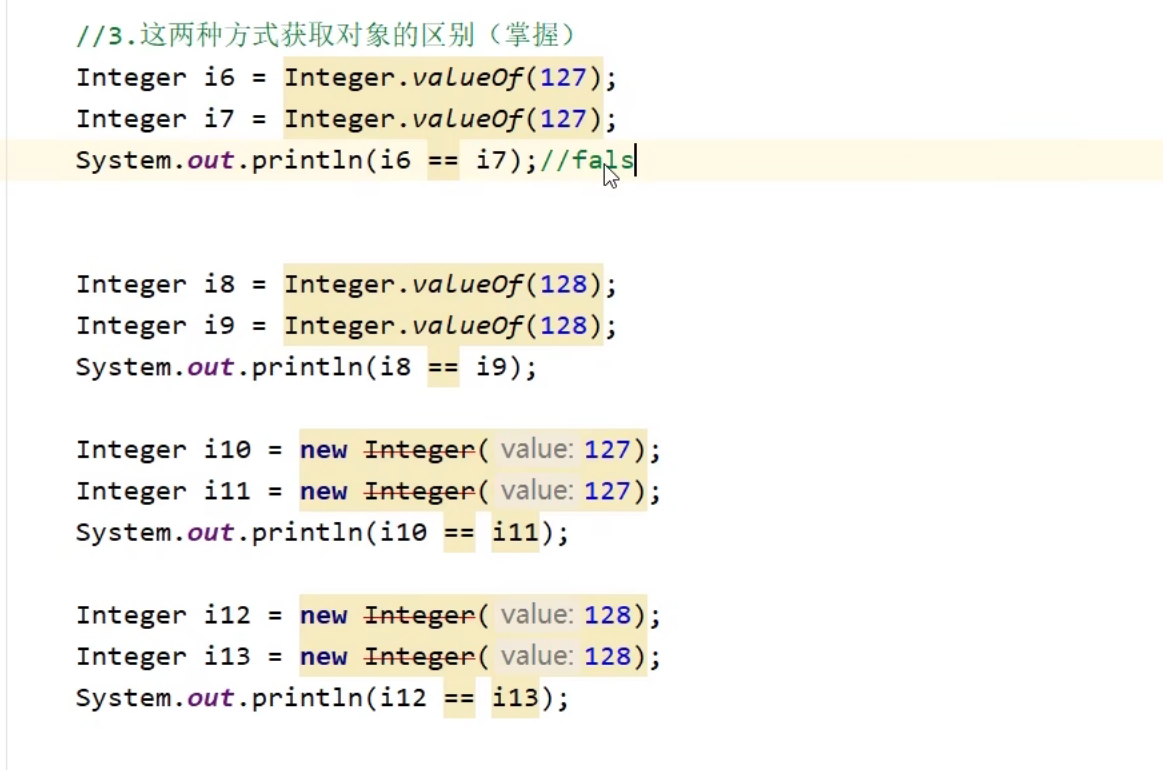Click the new keyword in the i13 declaration
Viewport: 1163px width, 770px height.
[323, 657]
